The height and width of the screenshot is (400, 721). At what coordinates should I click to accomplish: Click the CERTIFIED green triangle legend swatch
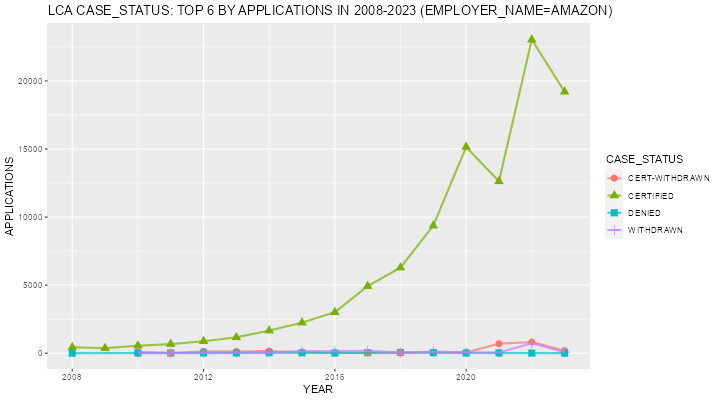[x=614, y=195]
